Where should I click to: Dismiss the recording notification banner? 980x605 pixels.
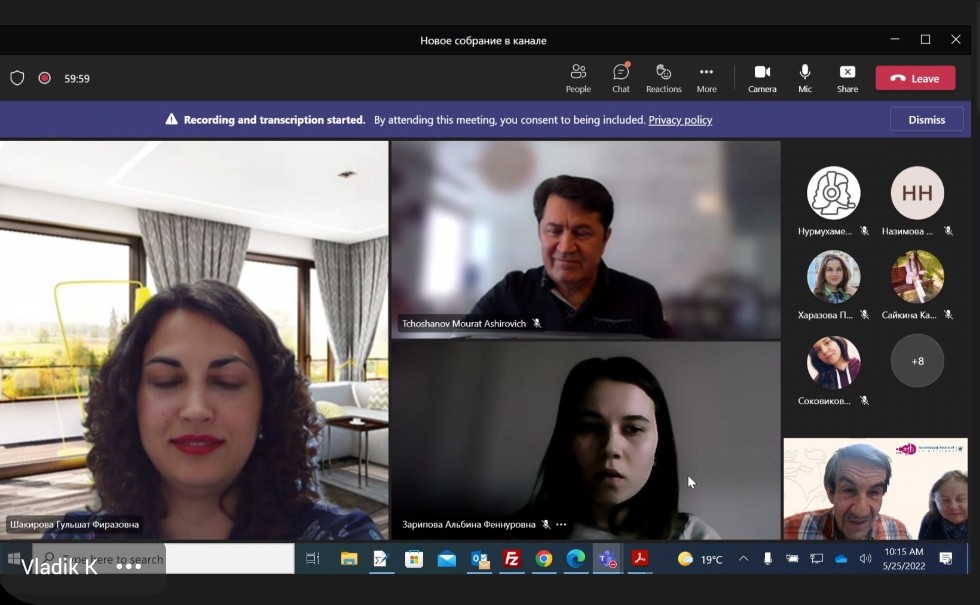coord(926,120)
